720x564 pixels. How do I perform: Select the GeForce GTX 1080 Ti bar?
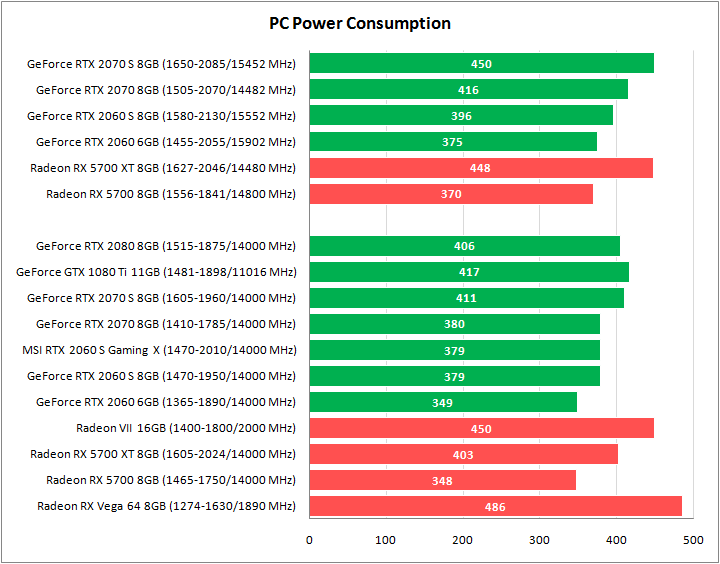pos(469,272)
